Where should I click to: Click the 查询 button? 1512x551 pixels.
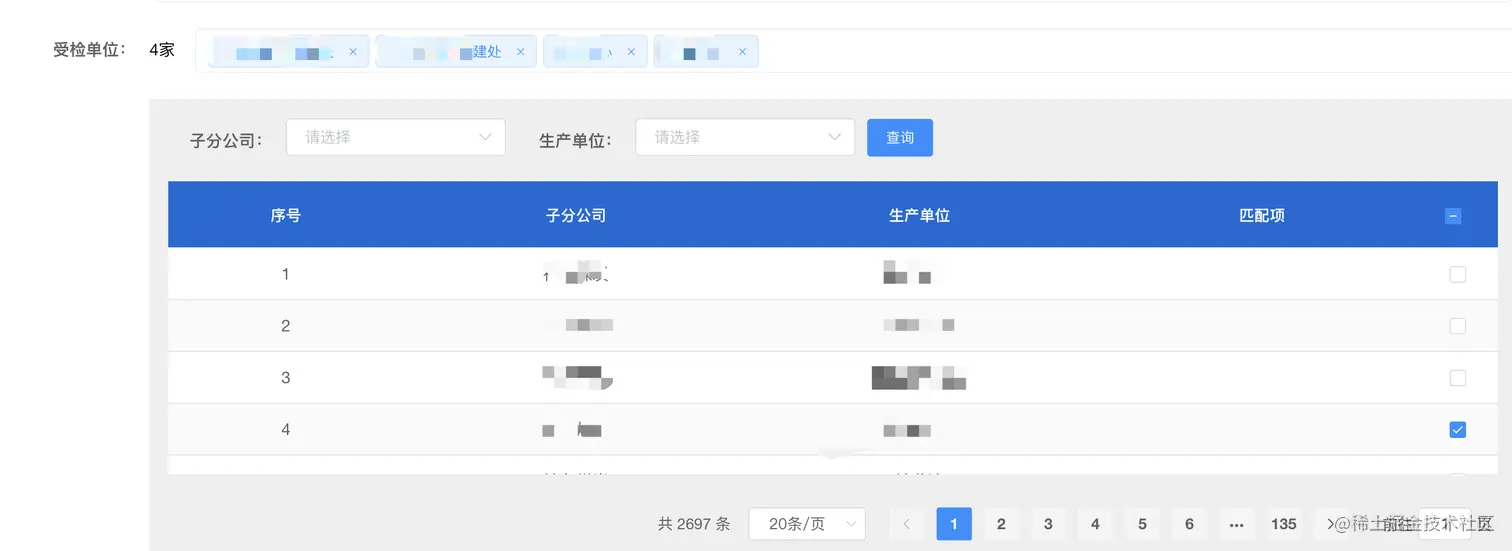point(900,137)
